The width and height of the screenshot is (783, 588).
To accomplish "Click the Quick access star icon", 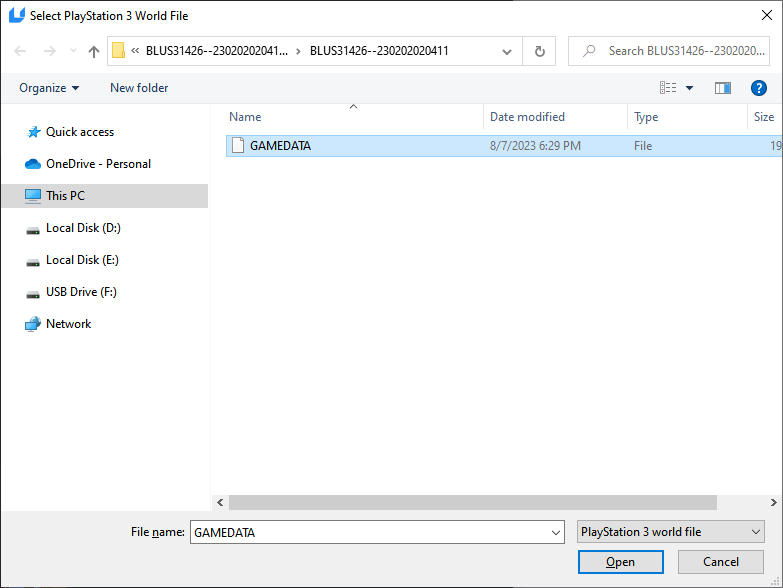I will 33,132.
